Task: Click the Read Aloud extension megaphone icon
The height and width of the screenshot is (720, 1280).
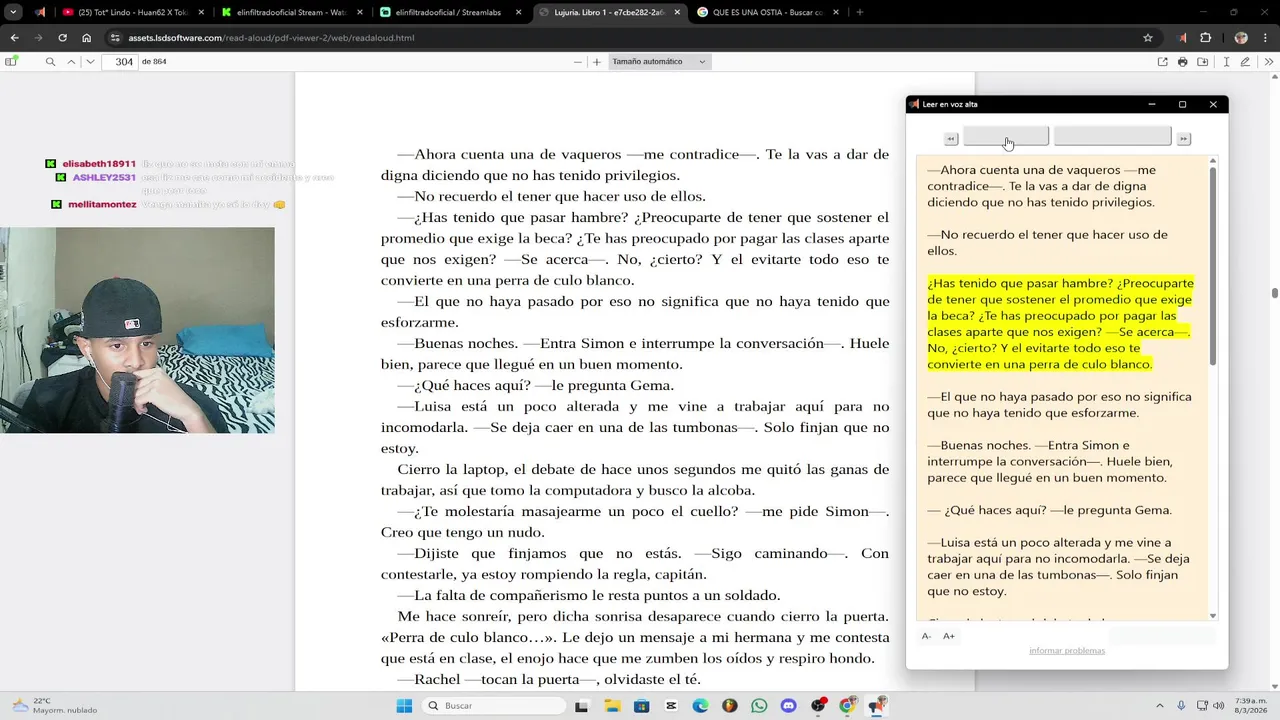Action: point(1182,38)
